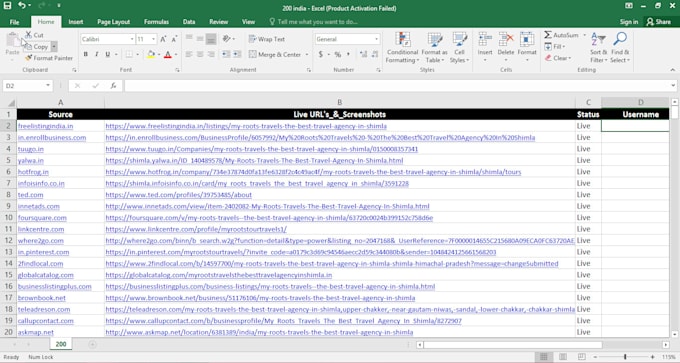The height and width of the screenshot is (363, 680).
Task: Click the Insert cells icon
Action: click(x=485, y=39)
